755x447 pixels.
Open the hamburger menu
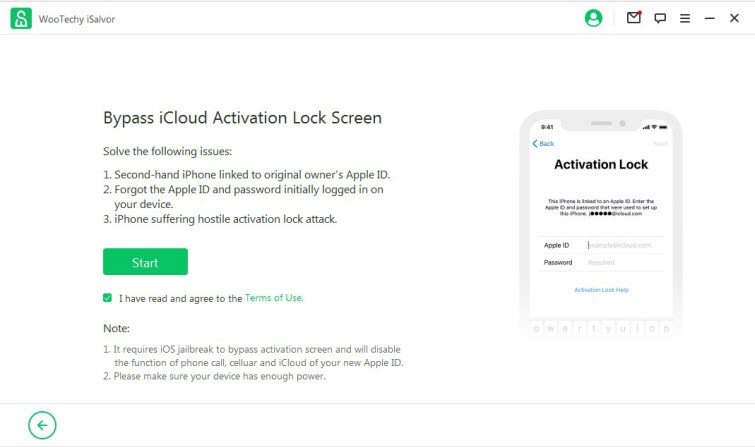(685, 18)
